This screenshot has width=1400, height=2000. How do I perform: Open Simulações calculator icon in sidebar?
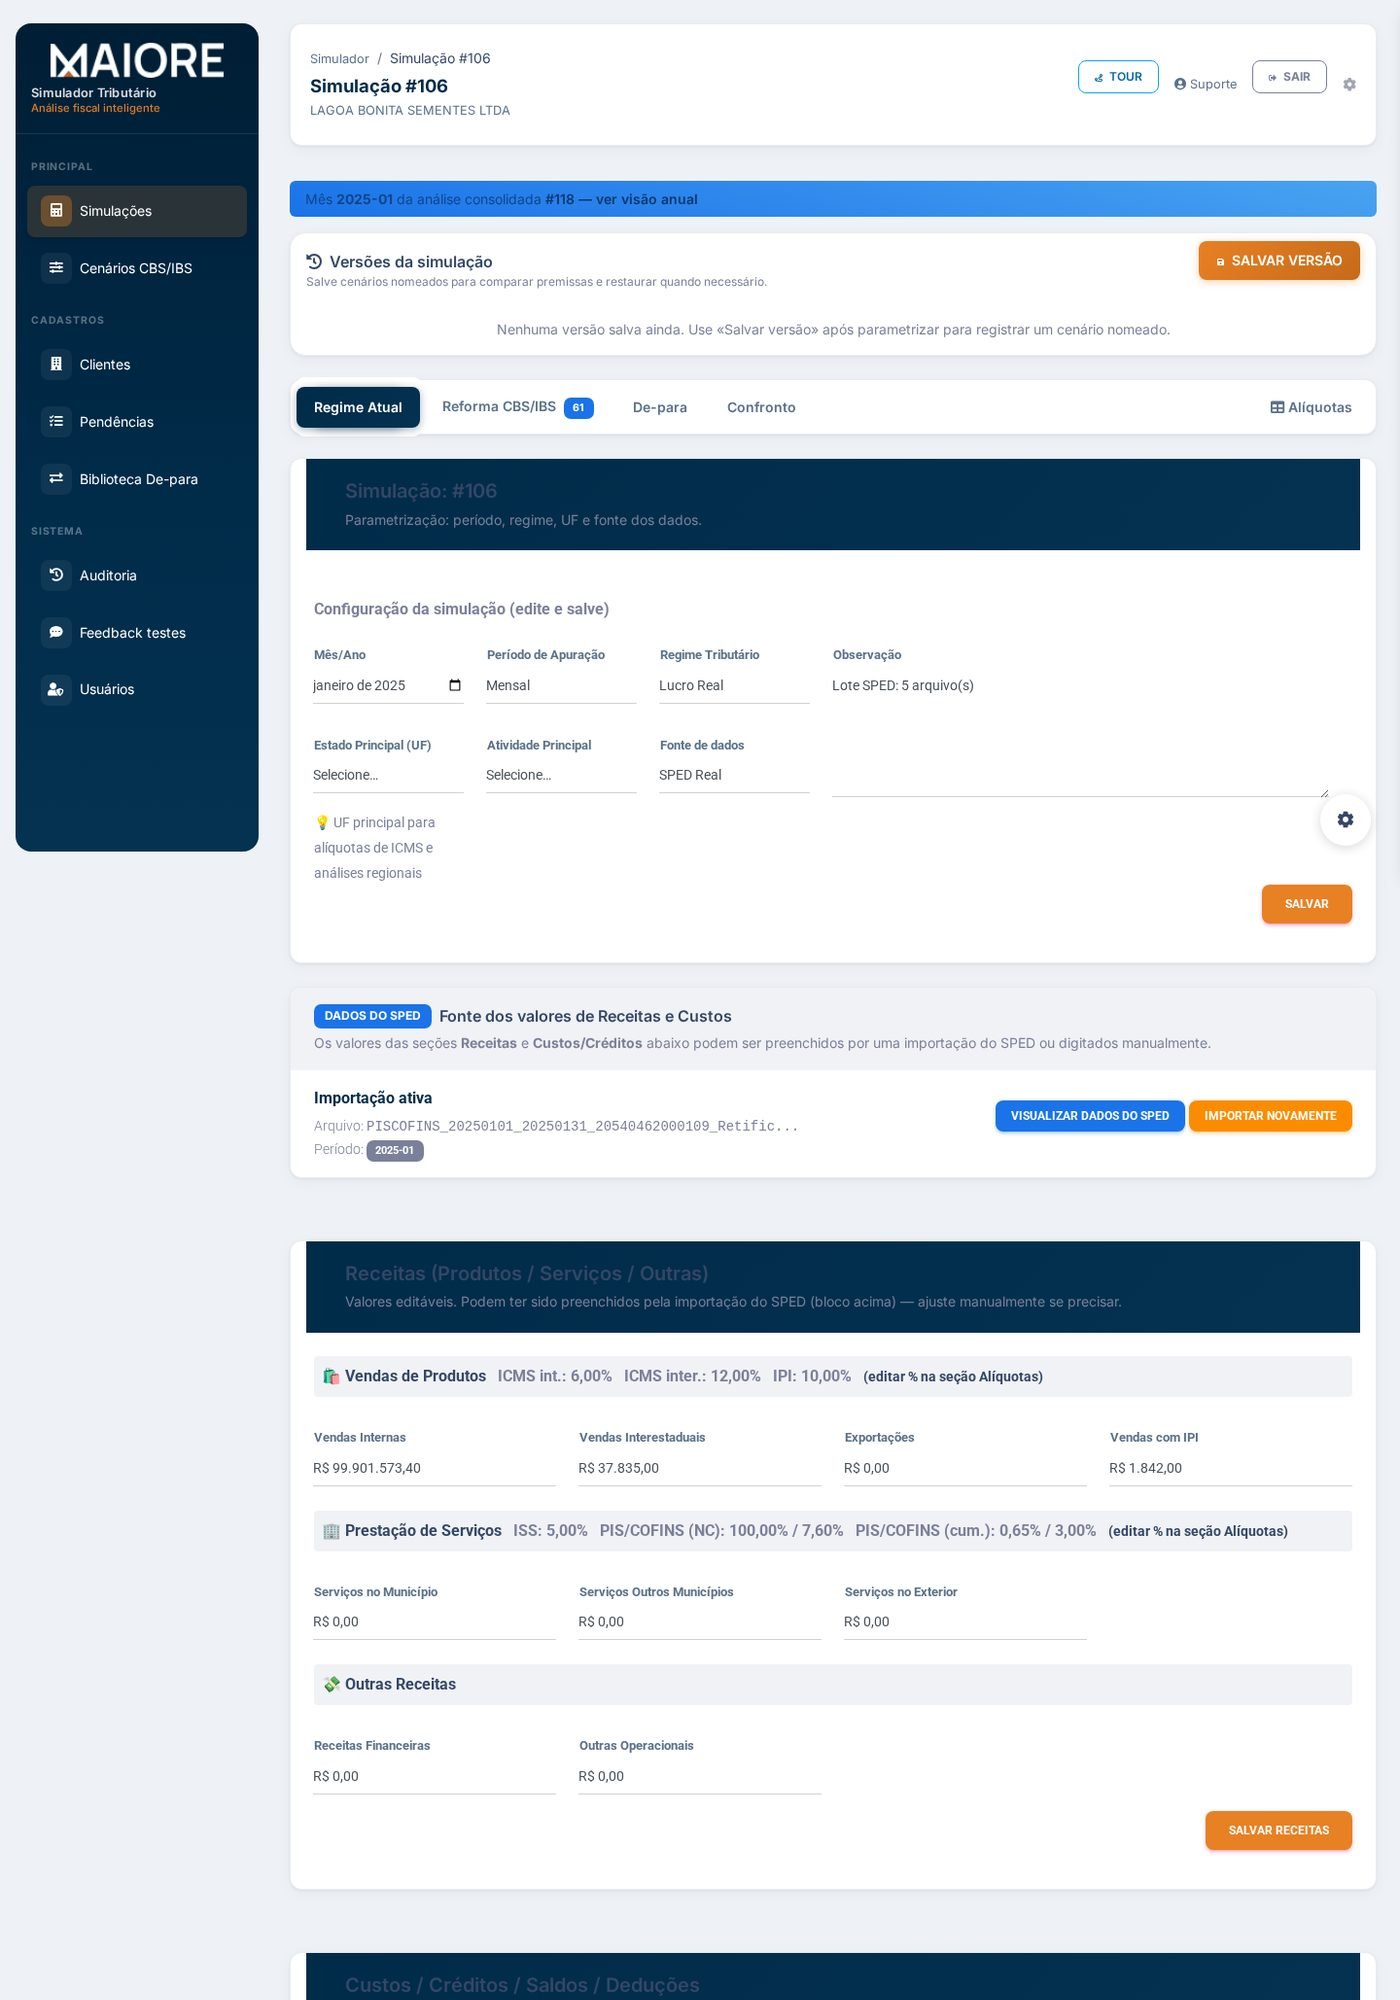click(56, 211)
